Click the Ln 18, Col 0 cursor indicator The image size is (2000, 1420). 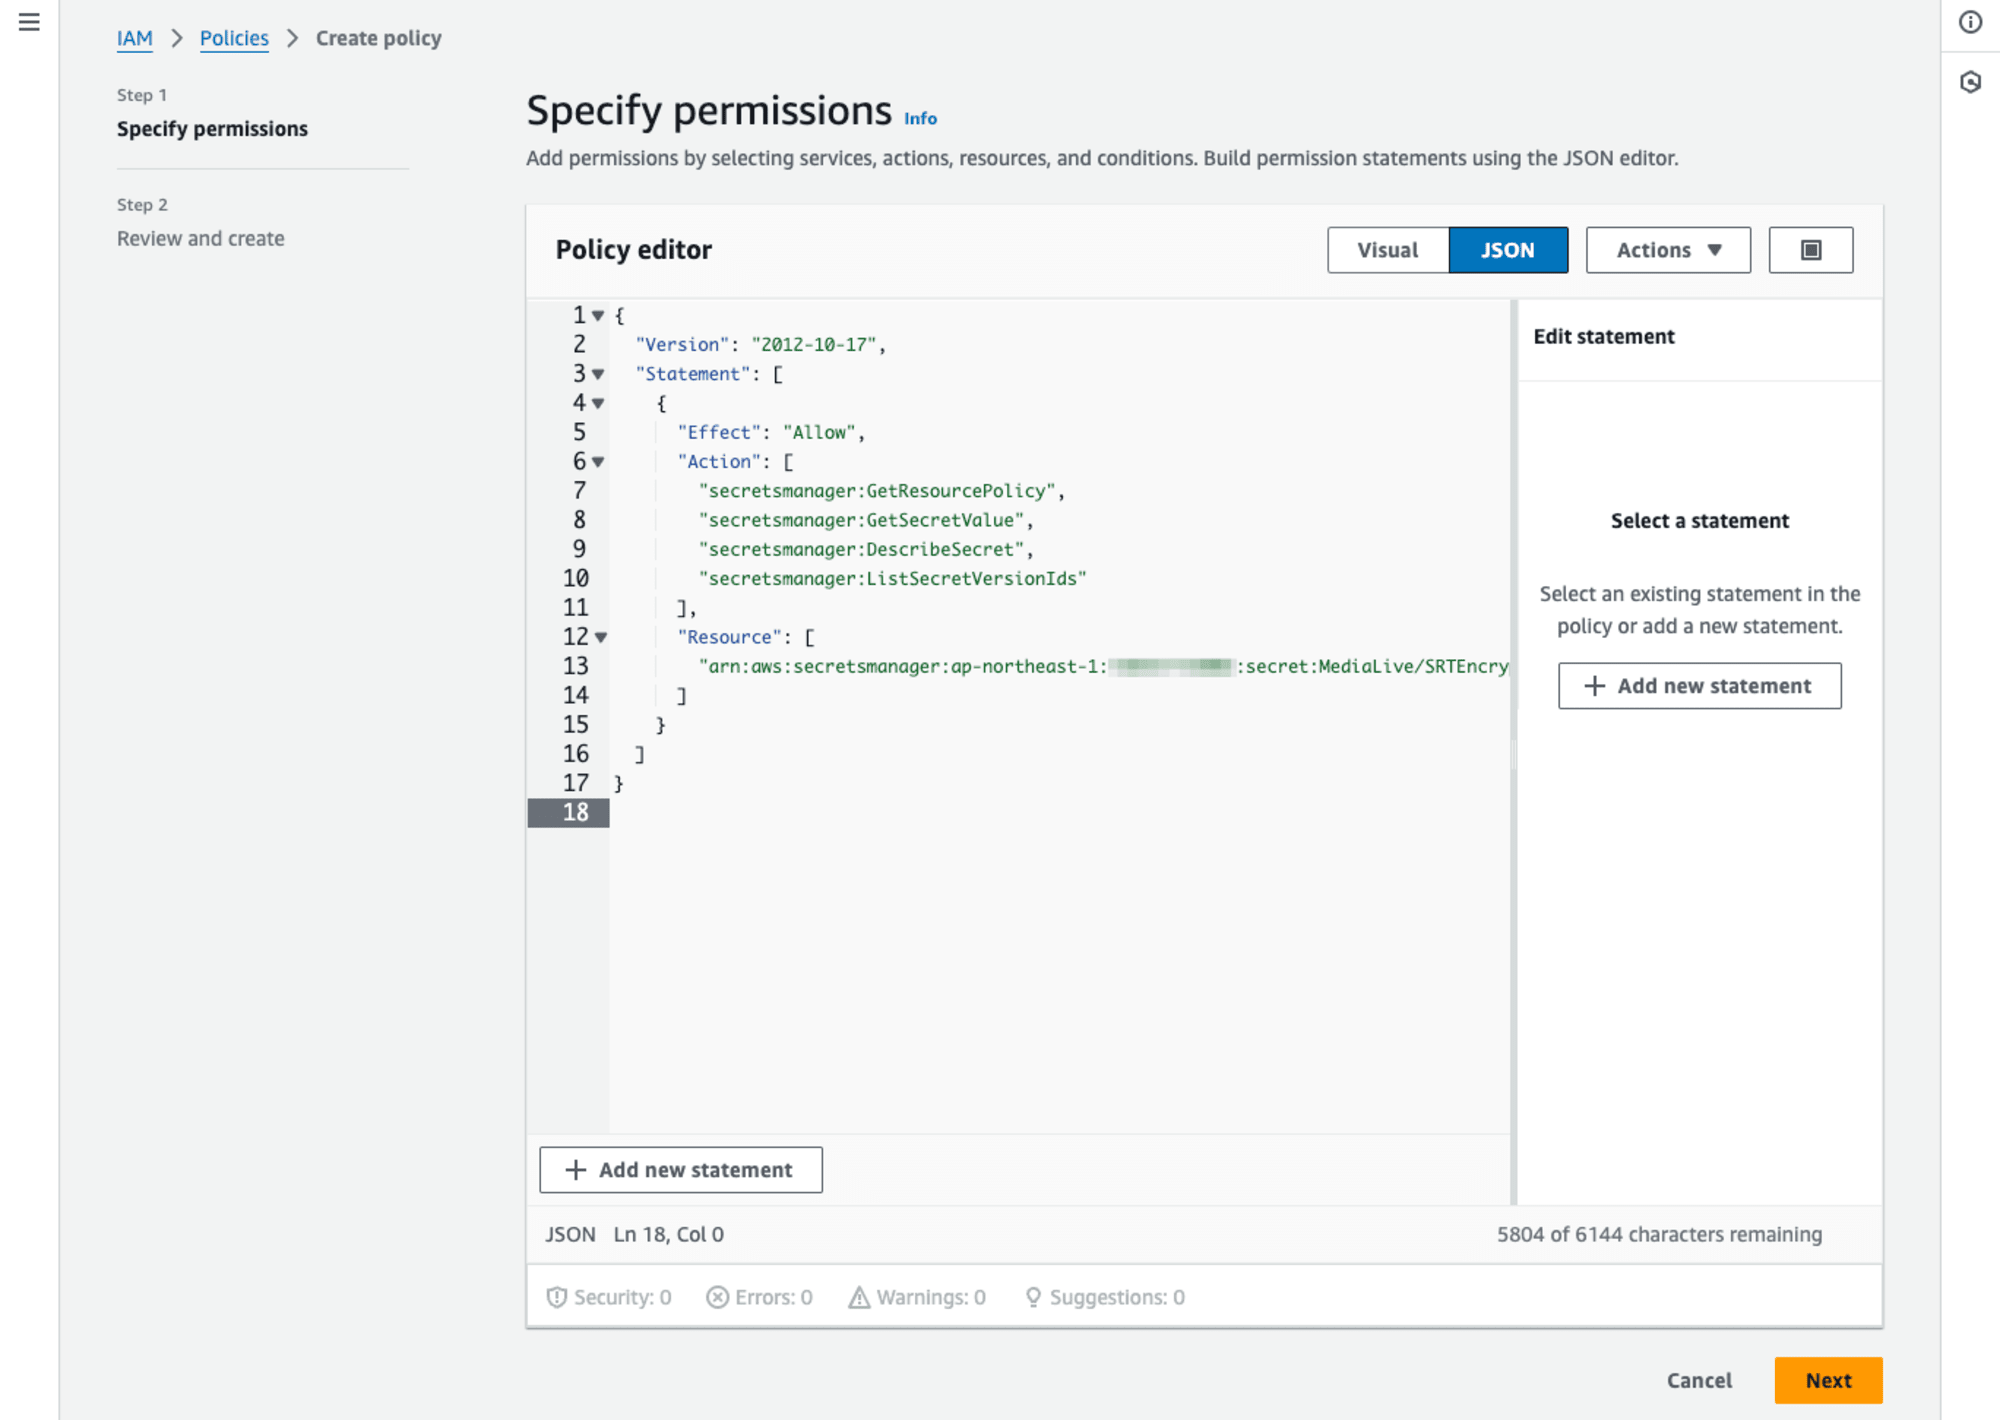point(668,1235)
